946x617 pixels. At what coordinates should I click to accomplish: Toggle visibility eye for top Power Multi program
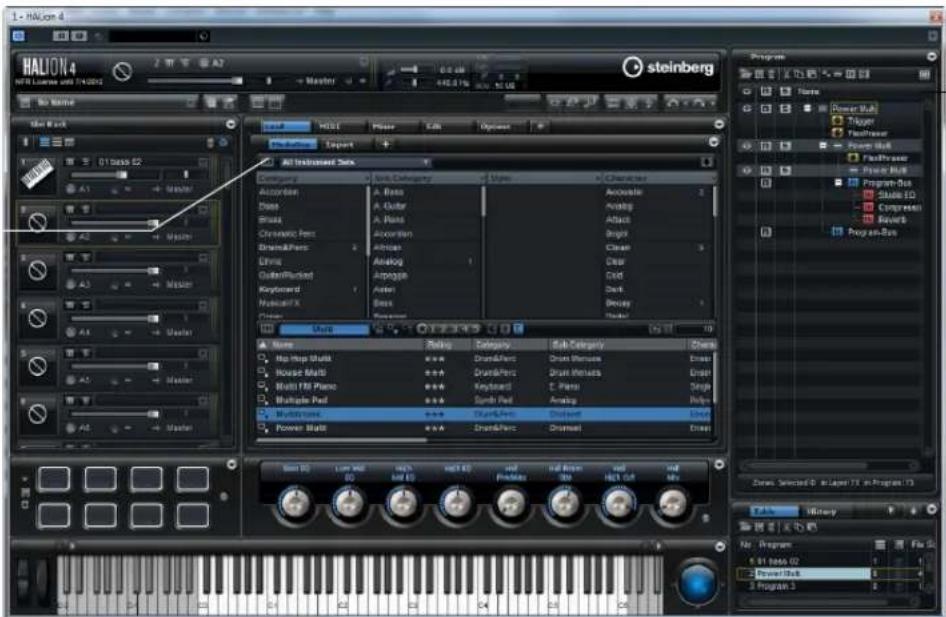[x=747, y=109]
